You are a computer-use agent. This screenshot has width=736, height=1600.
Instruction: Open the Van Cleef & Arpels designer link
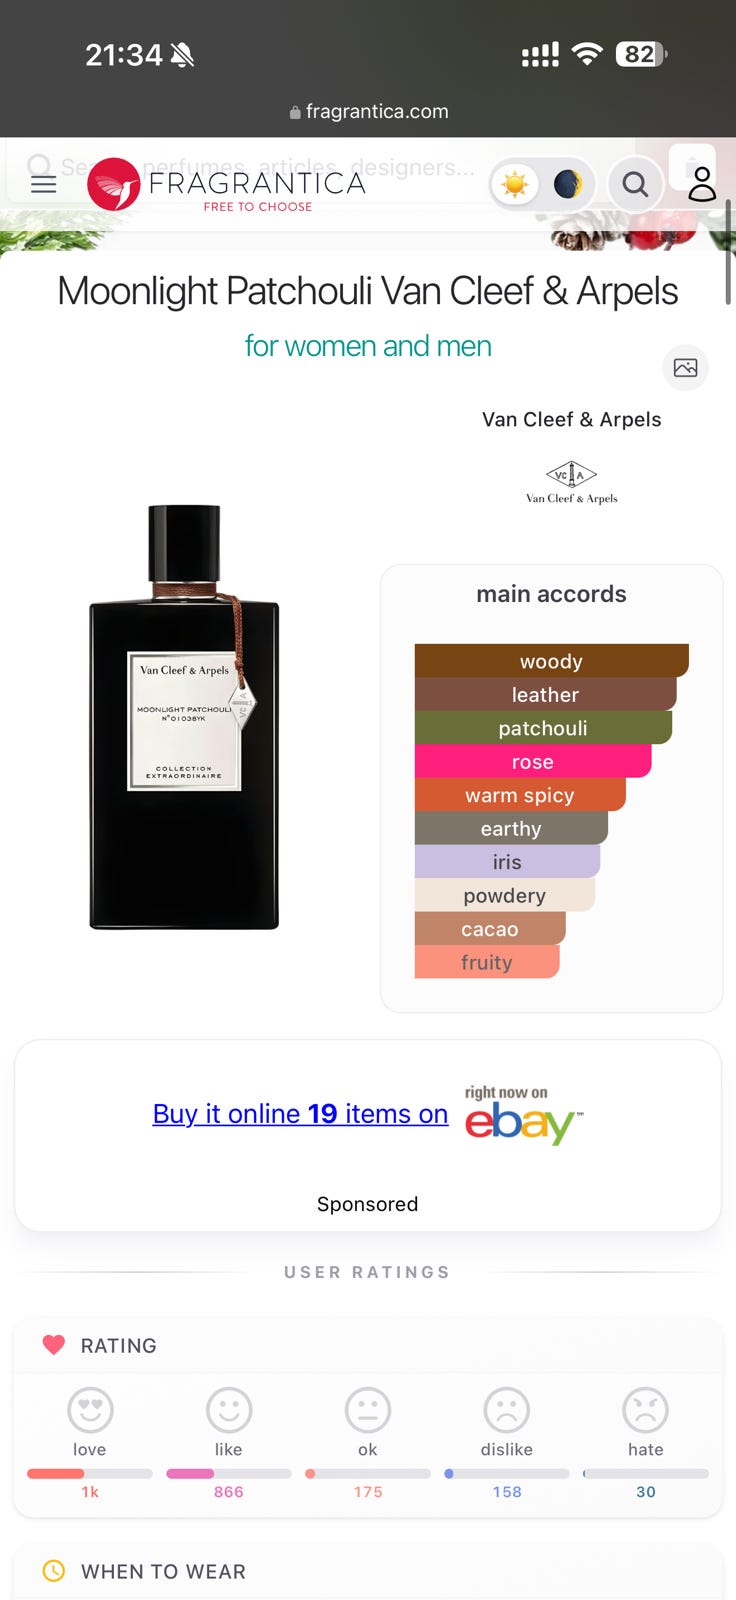(x=571, y=419)
